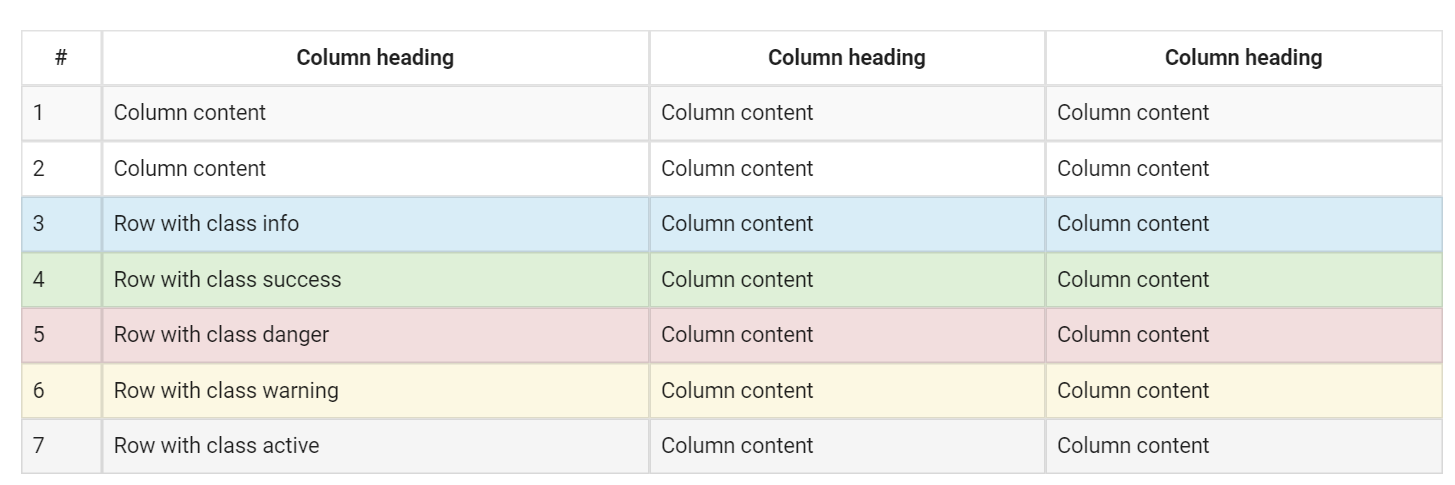Select the Row with class warning cell
The image size is (1455, 485).
pos(375,391)
